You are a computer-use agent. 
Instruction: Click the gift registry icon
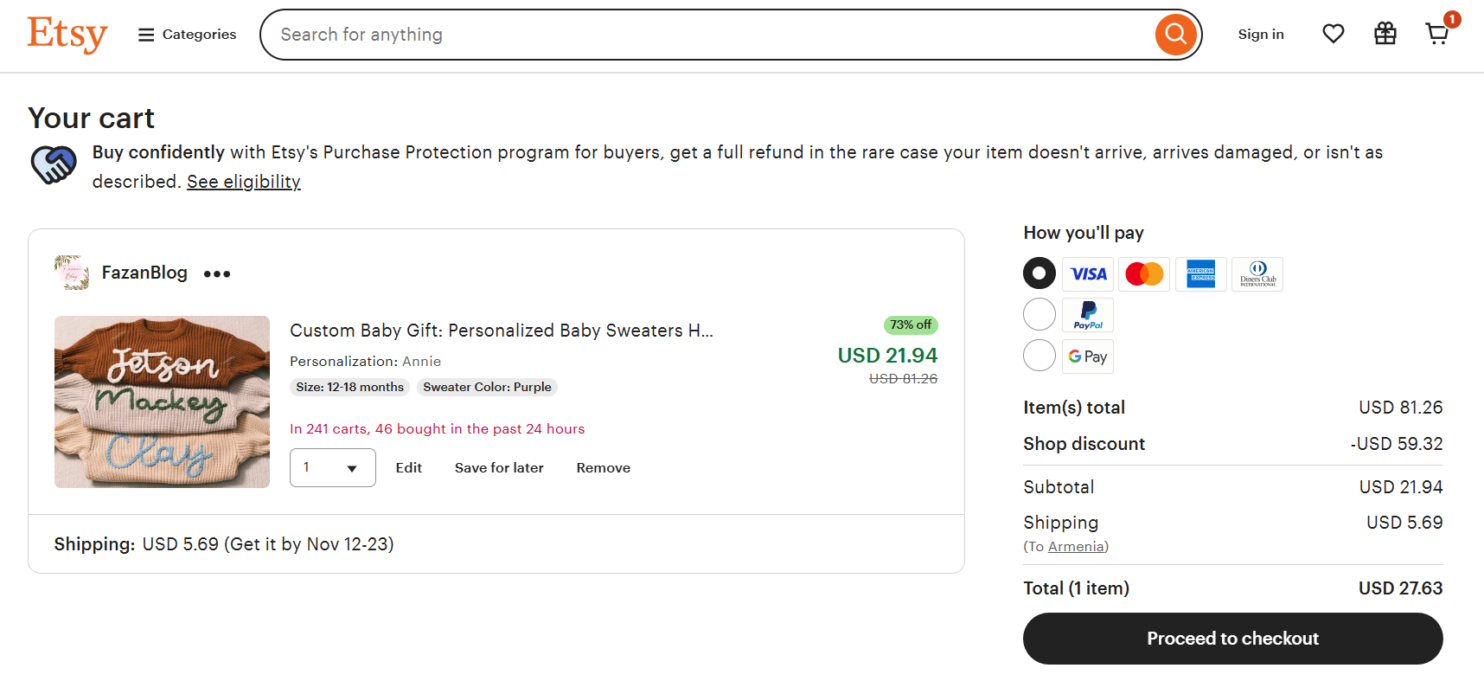tap(1385, 33)
